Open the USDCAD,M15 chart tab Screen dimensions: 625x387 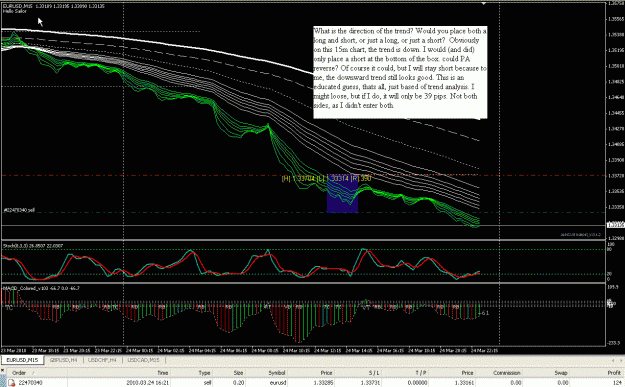(x=143, y=360)
